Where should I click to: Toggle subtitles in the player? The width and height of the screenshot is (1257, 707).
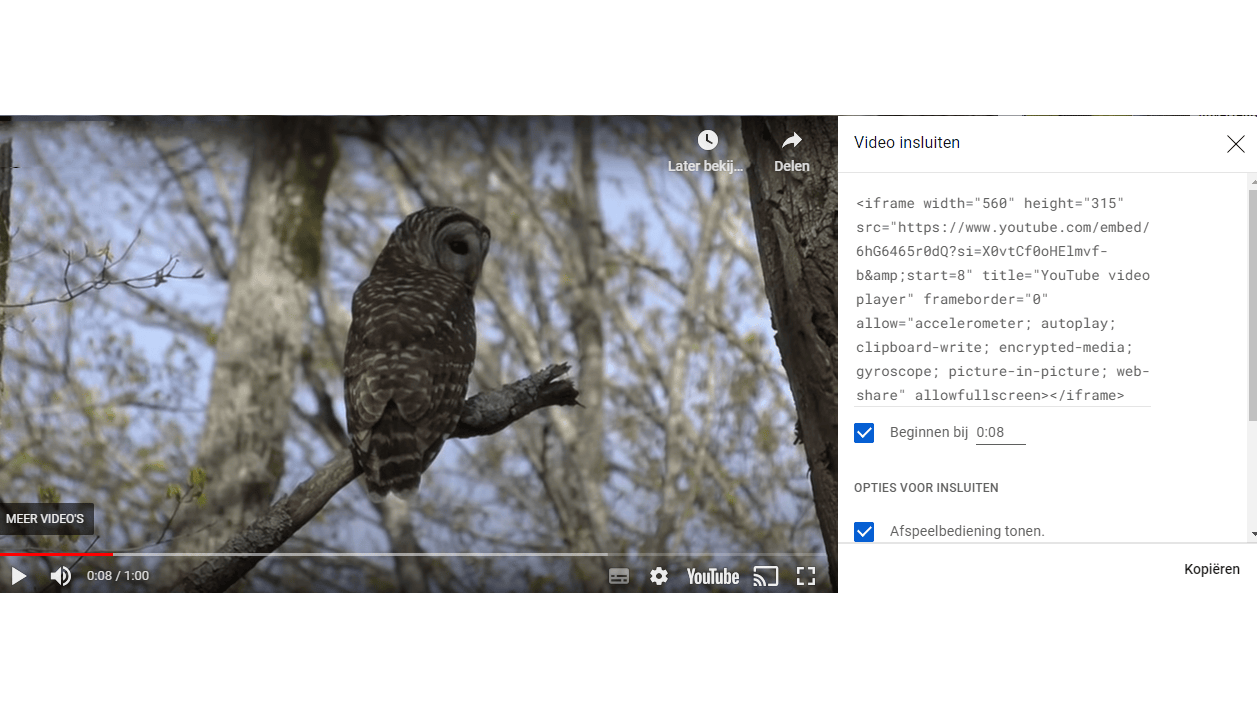click(619, 576)
